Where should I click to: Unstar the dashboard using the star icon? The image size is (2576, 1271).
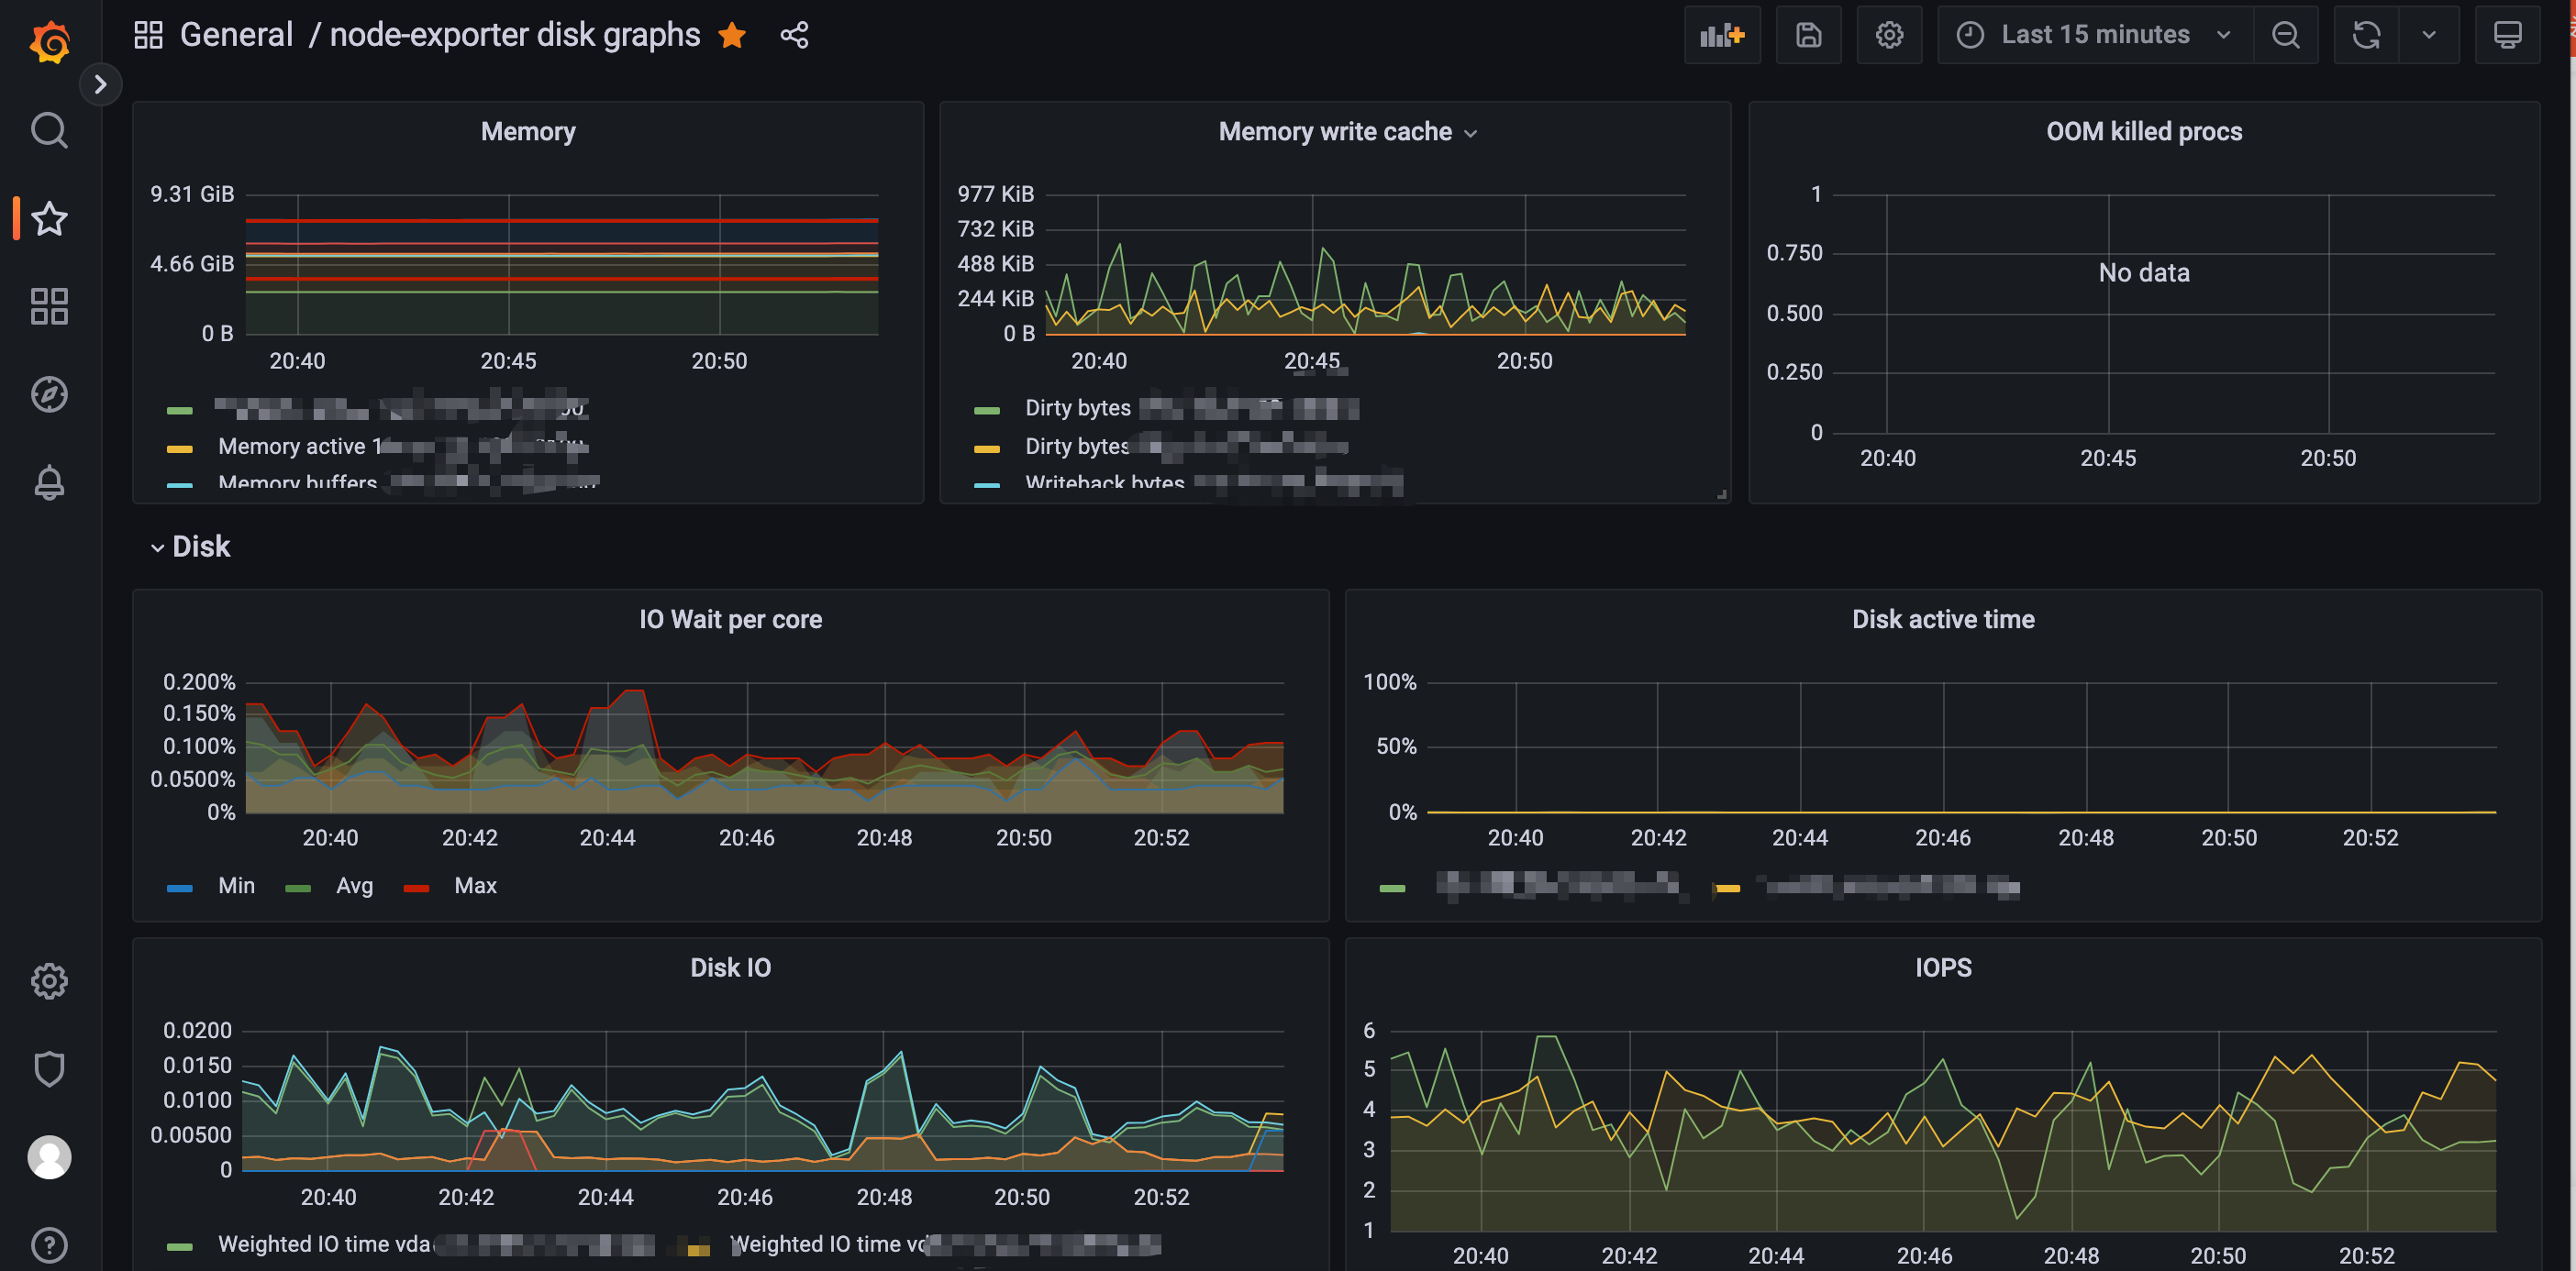732,35
